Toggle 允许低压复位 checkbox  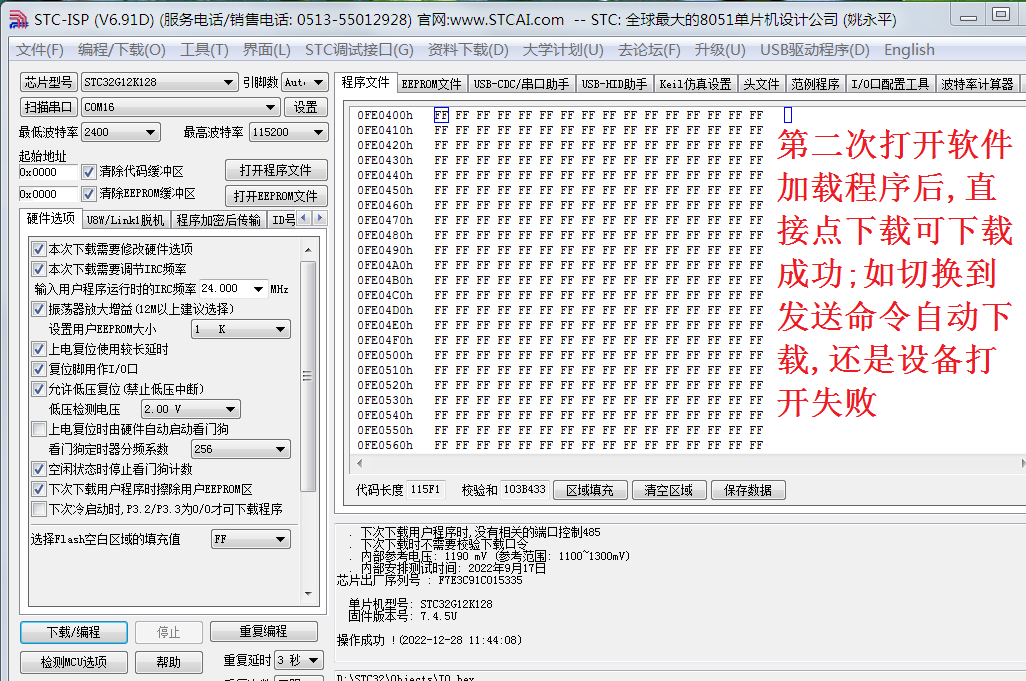pyautogui.click(x=39, y=389)
